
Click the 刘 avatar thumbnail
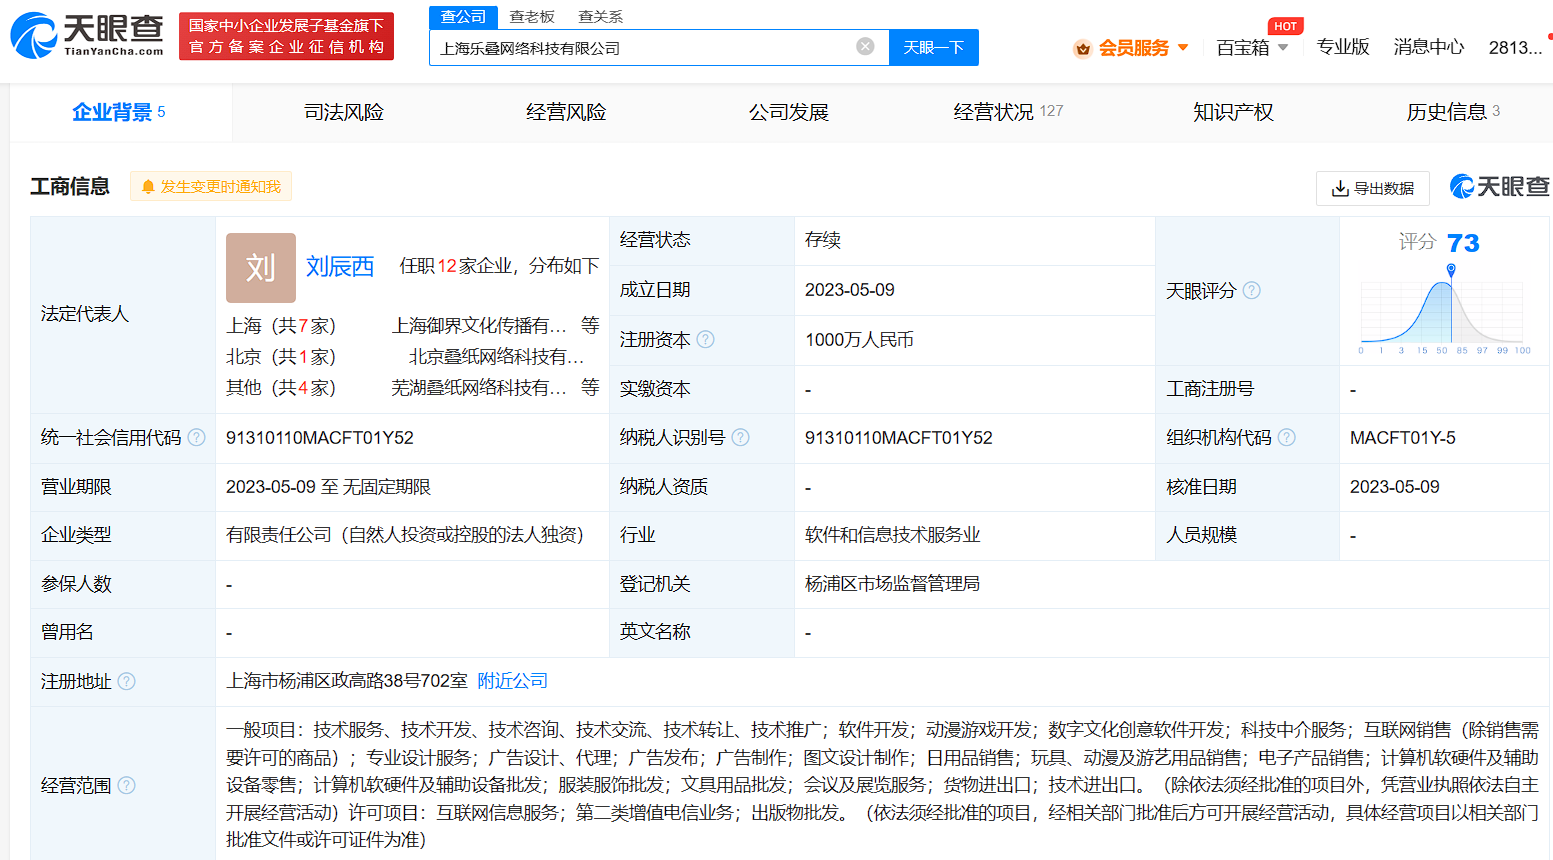click(x=261, y=268)
